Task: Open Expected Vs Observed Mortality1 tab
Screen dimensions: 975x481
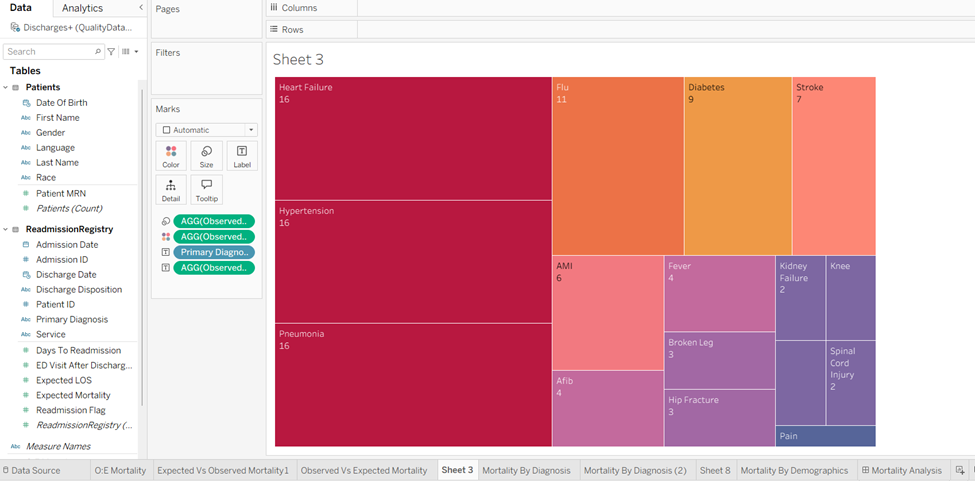Action: (223, 470)
